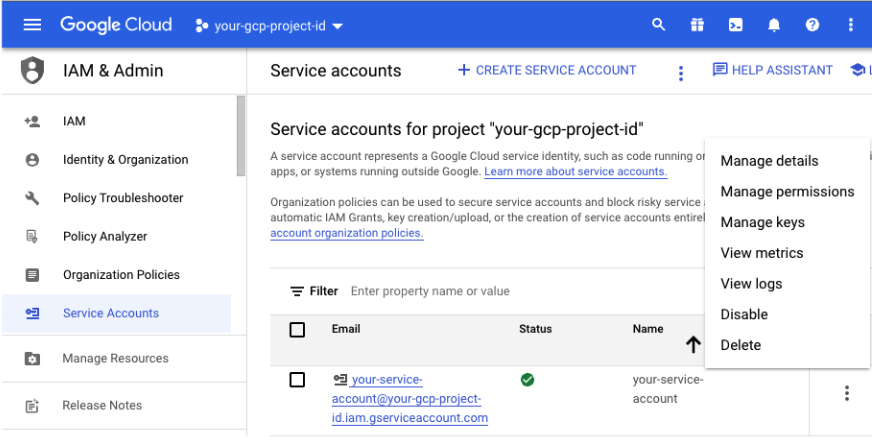872x447 pixels.
Task: Click the Name column header
Action: (x=648, y=329)
